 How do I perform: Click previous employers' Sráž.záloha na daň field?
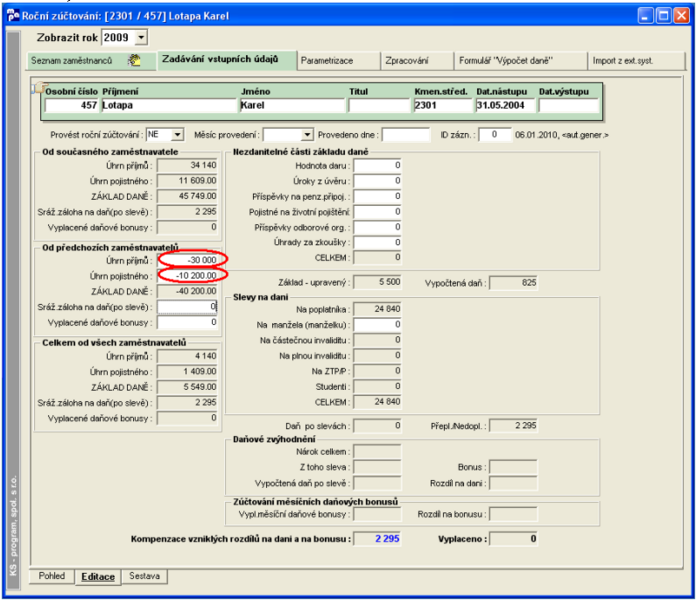coord(188,307)
